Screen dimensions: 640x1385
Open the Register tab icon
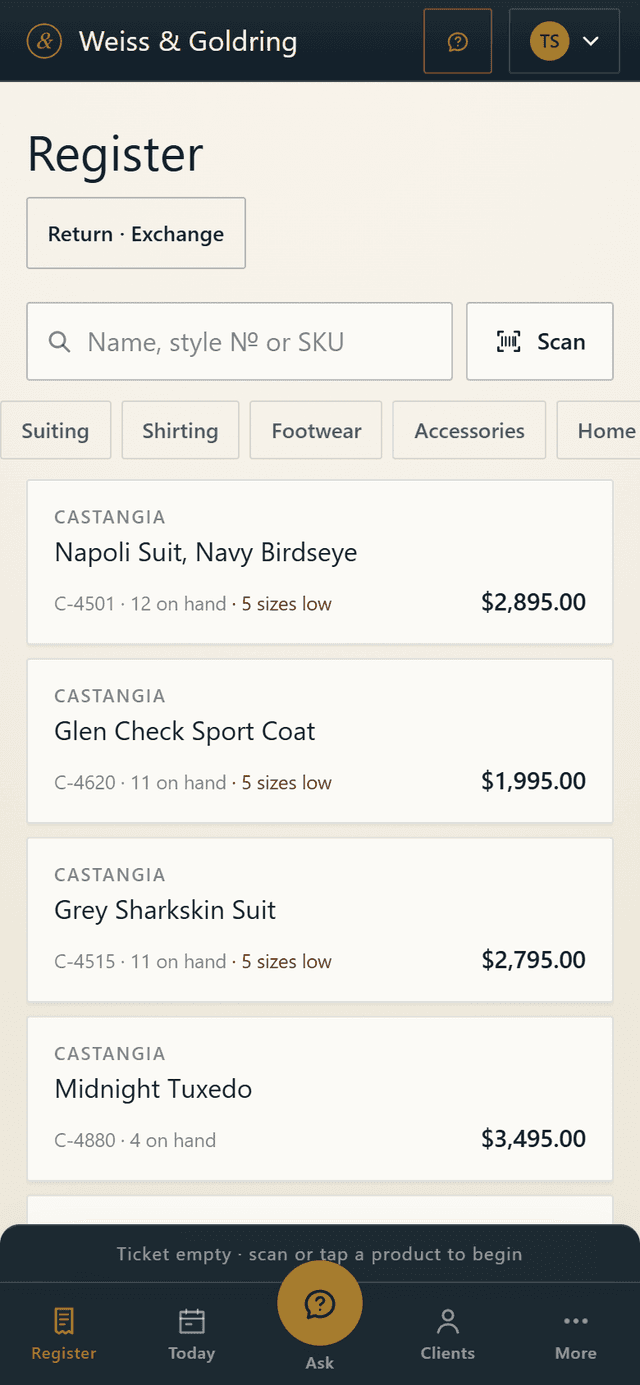click(x=64, y=1321)
